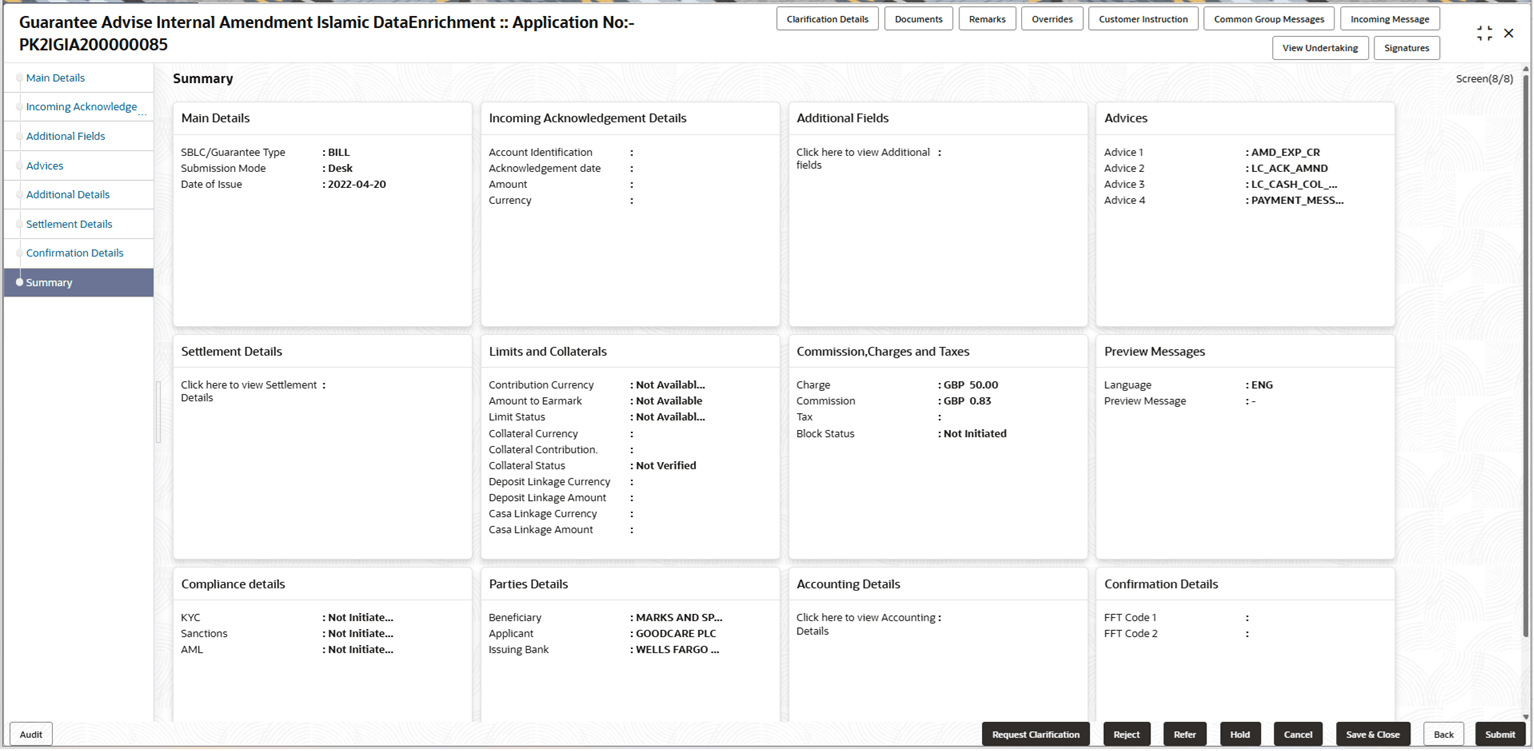Click the truncated LC_CASH_COL advice value
The height and width of the screenshot is (751, 1534).
(x=1294, y=185)
